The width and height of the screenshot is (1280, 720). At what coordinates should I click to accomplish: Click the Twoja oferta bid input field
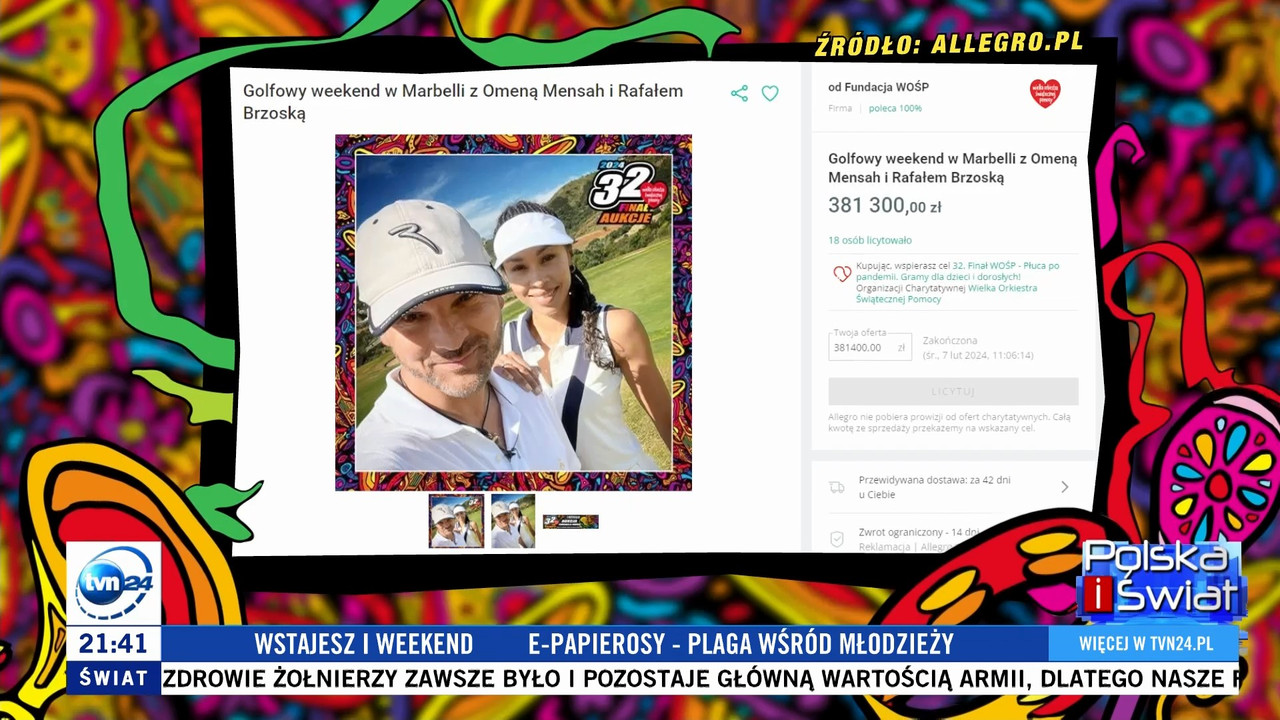point(870,347)
